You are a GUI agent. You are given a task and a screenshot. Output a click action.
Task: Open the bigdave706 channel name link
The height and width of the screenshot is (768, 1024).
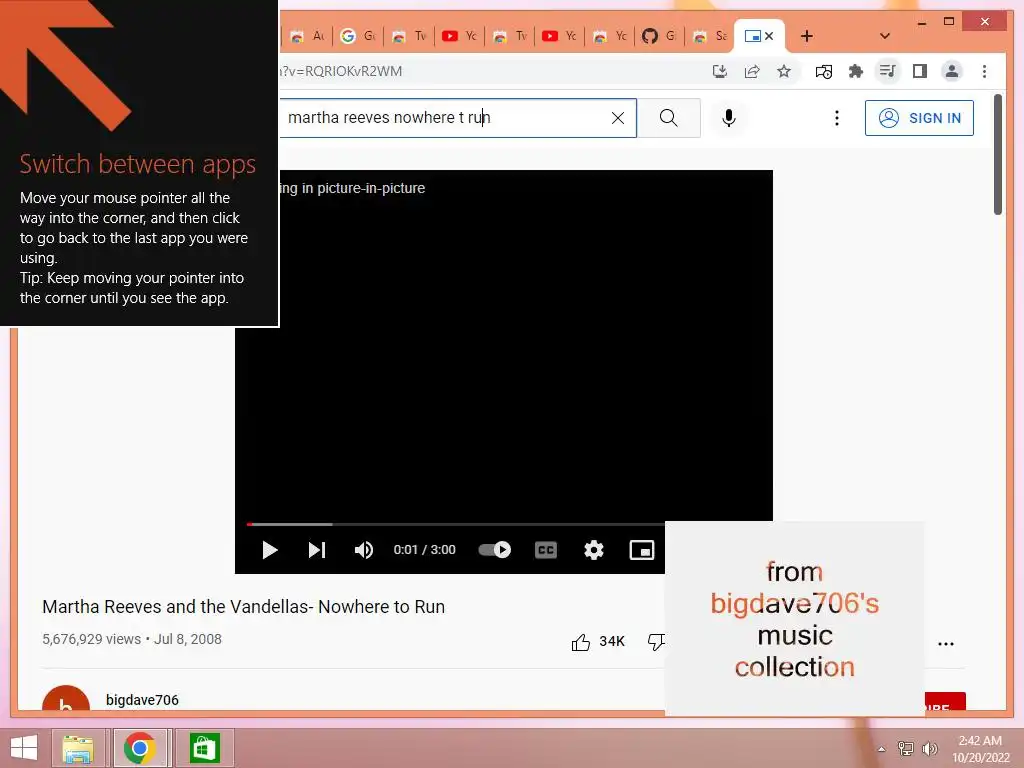click(142, 699)
